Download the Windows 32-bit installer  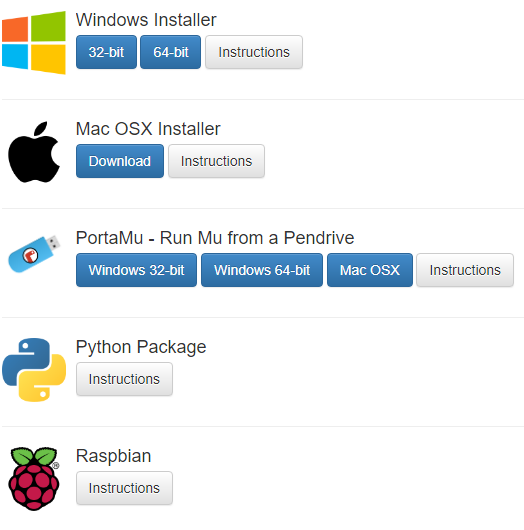point(106,52)
